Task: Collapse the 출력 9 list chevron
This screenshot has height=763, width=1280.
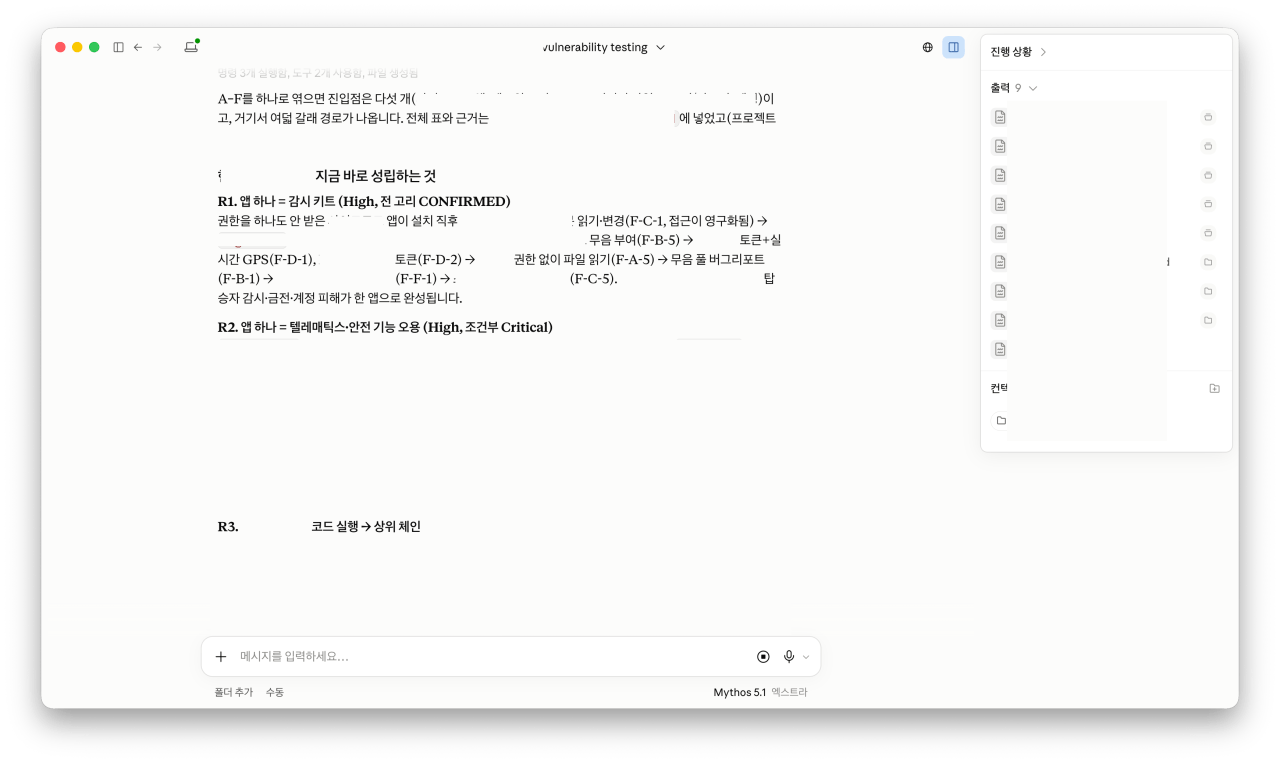Action: click(1033, 88)
